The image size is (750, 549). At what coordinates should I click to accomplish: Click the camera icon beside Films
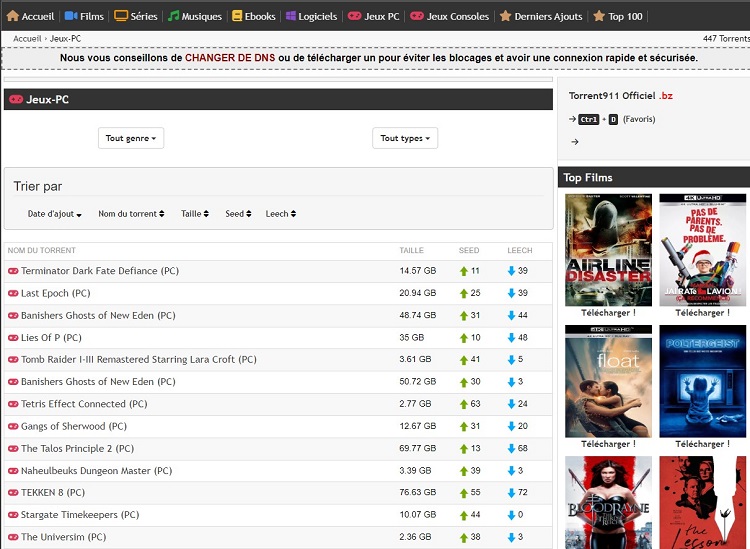tap(71, 16)
